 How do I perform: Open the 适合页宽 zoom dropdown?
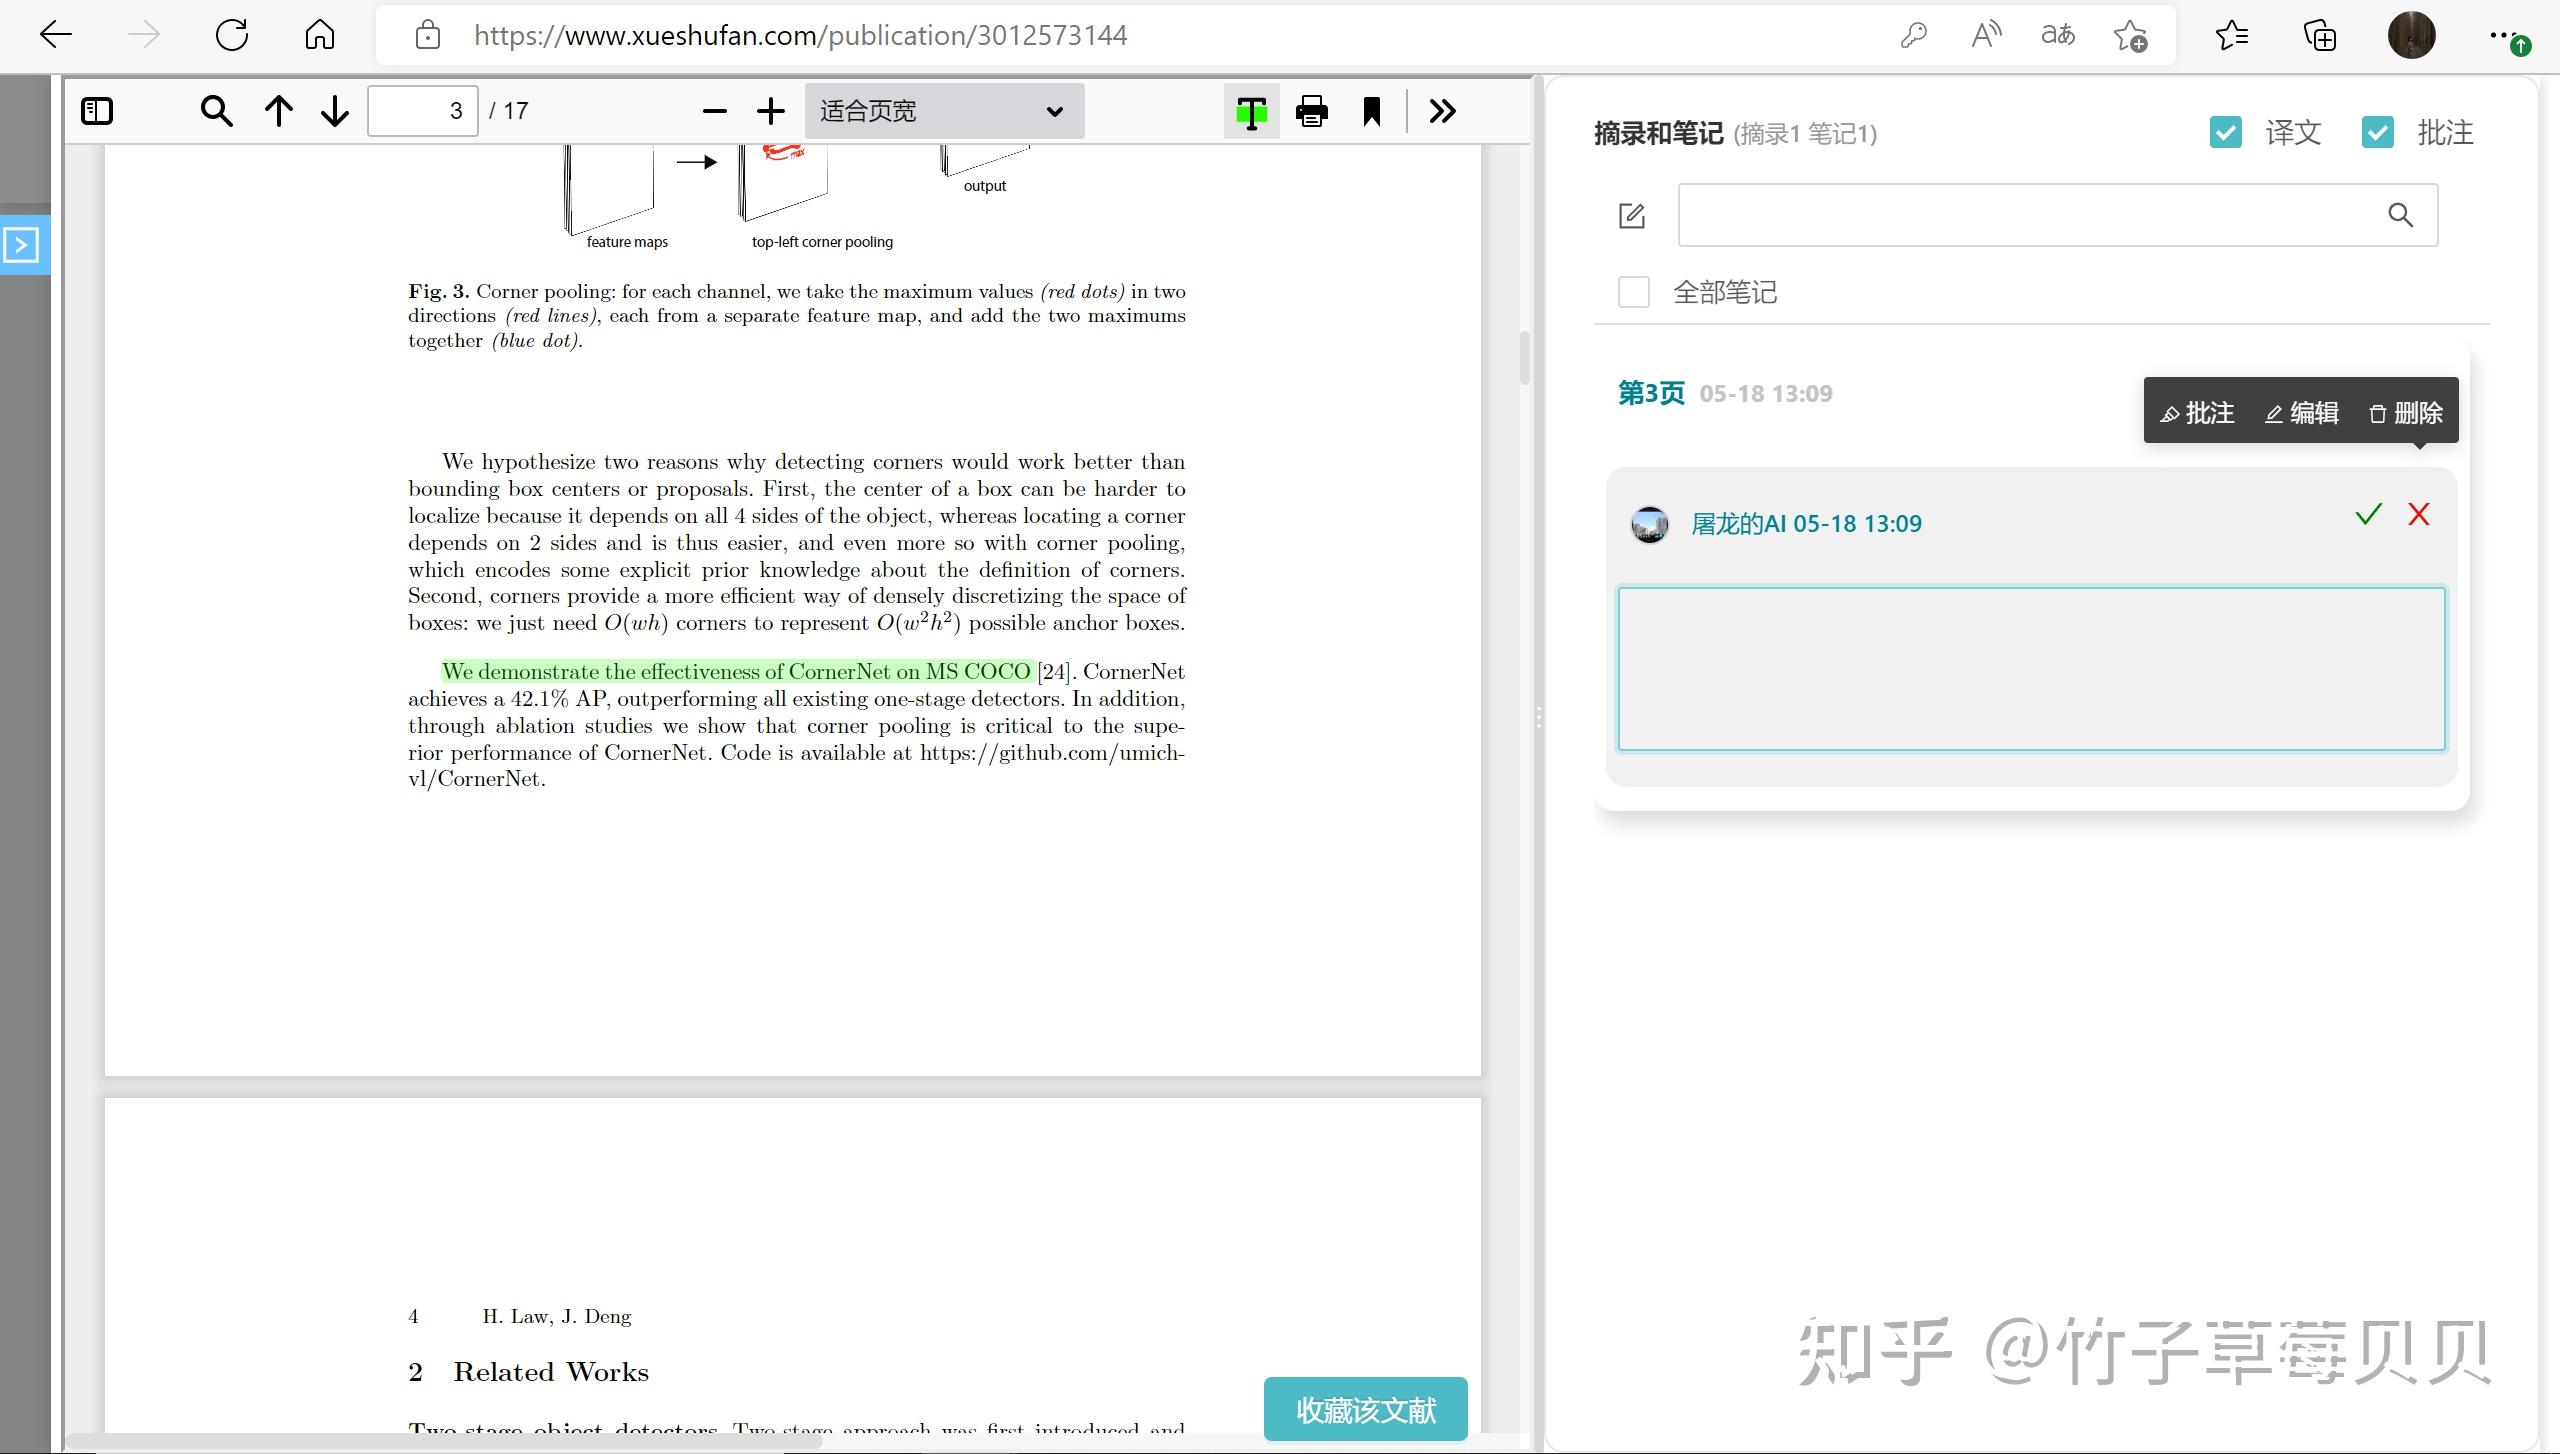coord(941,110)
